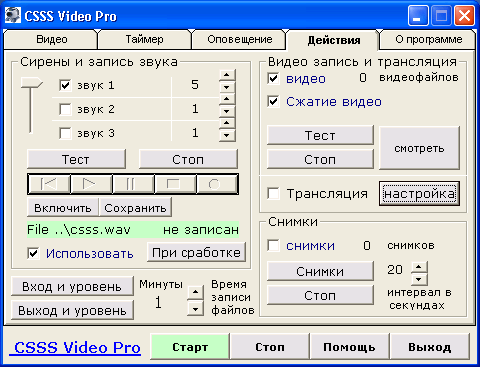Click the skip-to-start playback icon

click(x=49, y=184)
